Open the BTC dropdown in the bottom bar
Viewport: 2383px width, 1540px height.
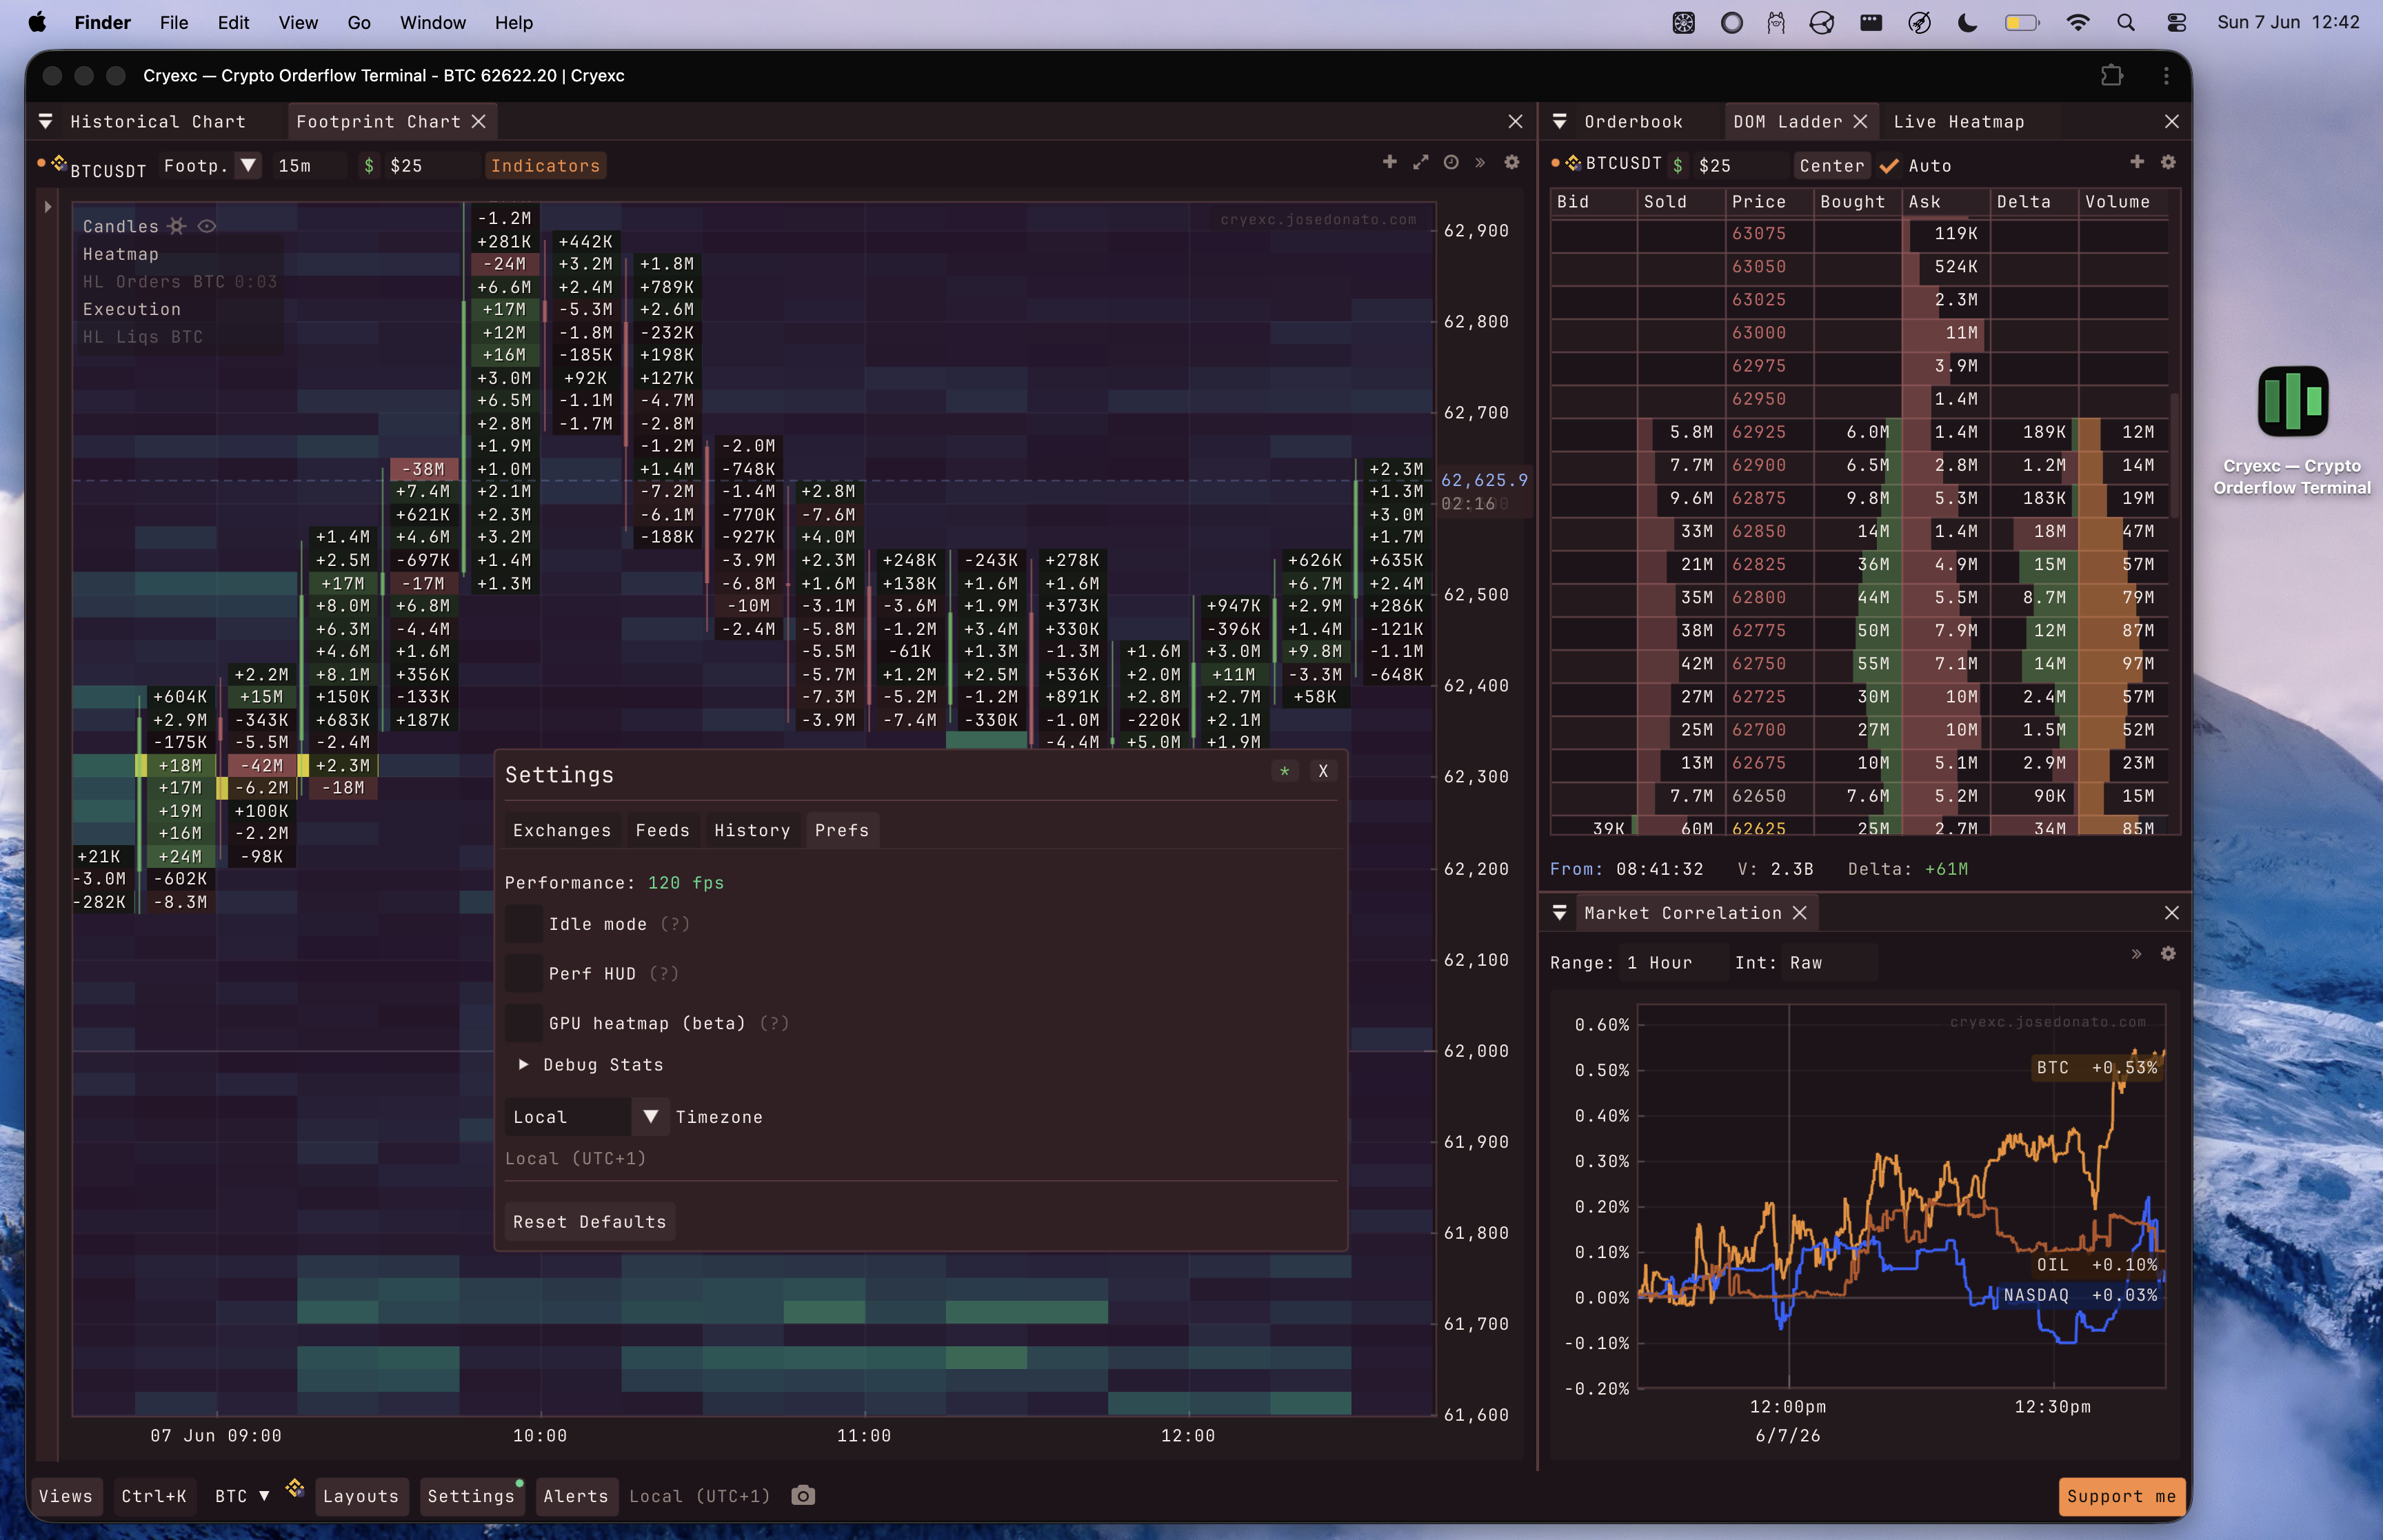tap(242, 1496)
